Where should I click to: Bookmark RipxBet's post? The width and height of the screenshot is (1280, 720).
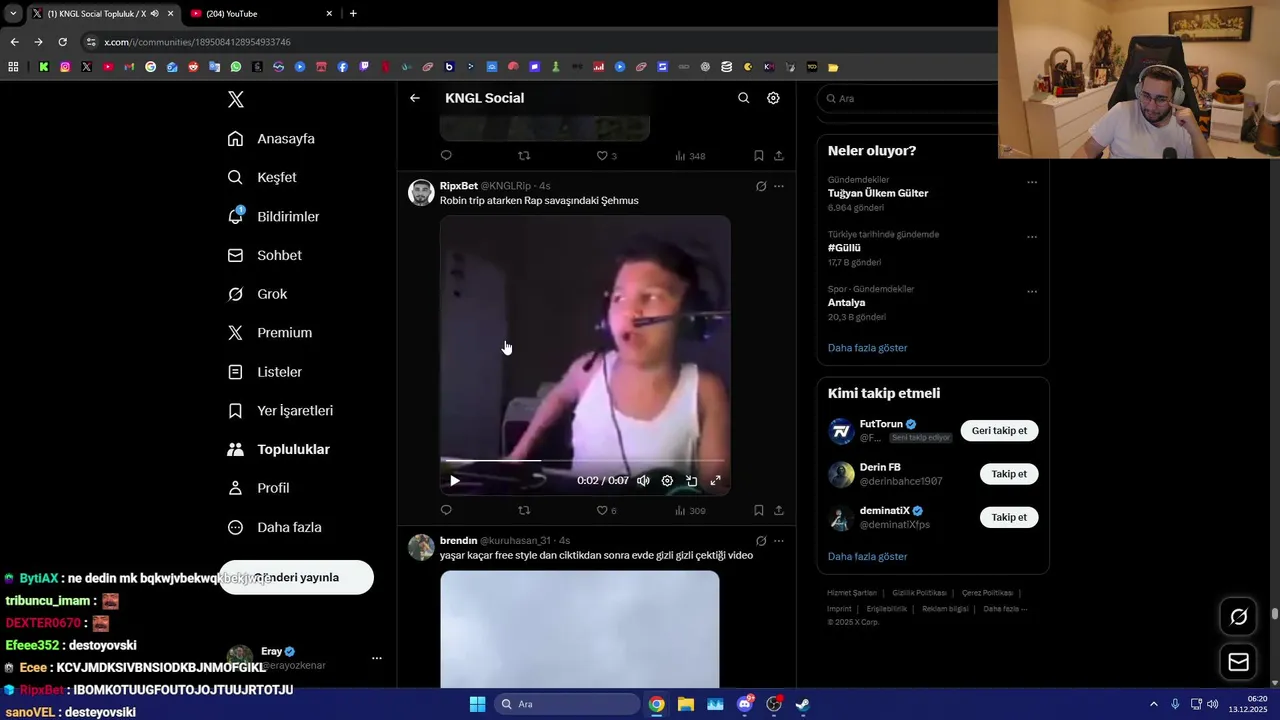point(759,510)
